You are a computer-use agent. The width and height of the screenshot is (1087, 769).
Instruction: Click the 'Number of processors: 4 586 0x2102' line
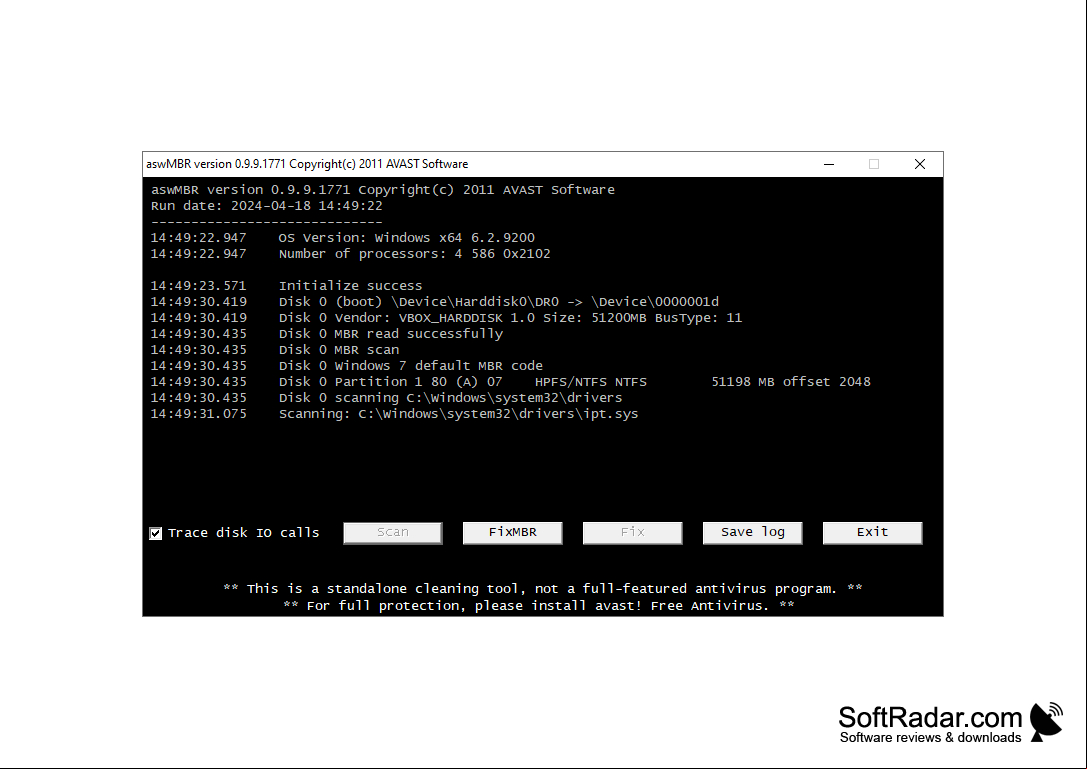351,254
